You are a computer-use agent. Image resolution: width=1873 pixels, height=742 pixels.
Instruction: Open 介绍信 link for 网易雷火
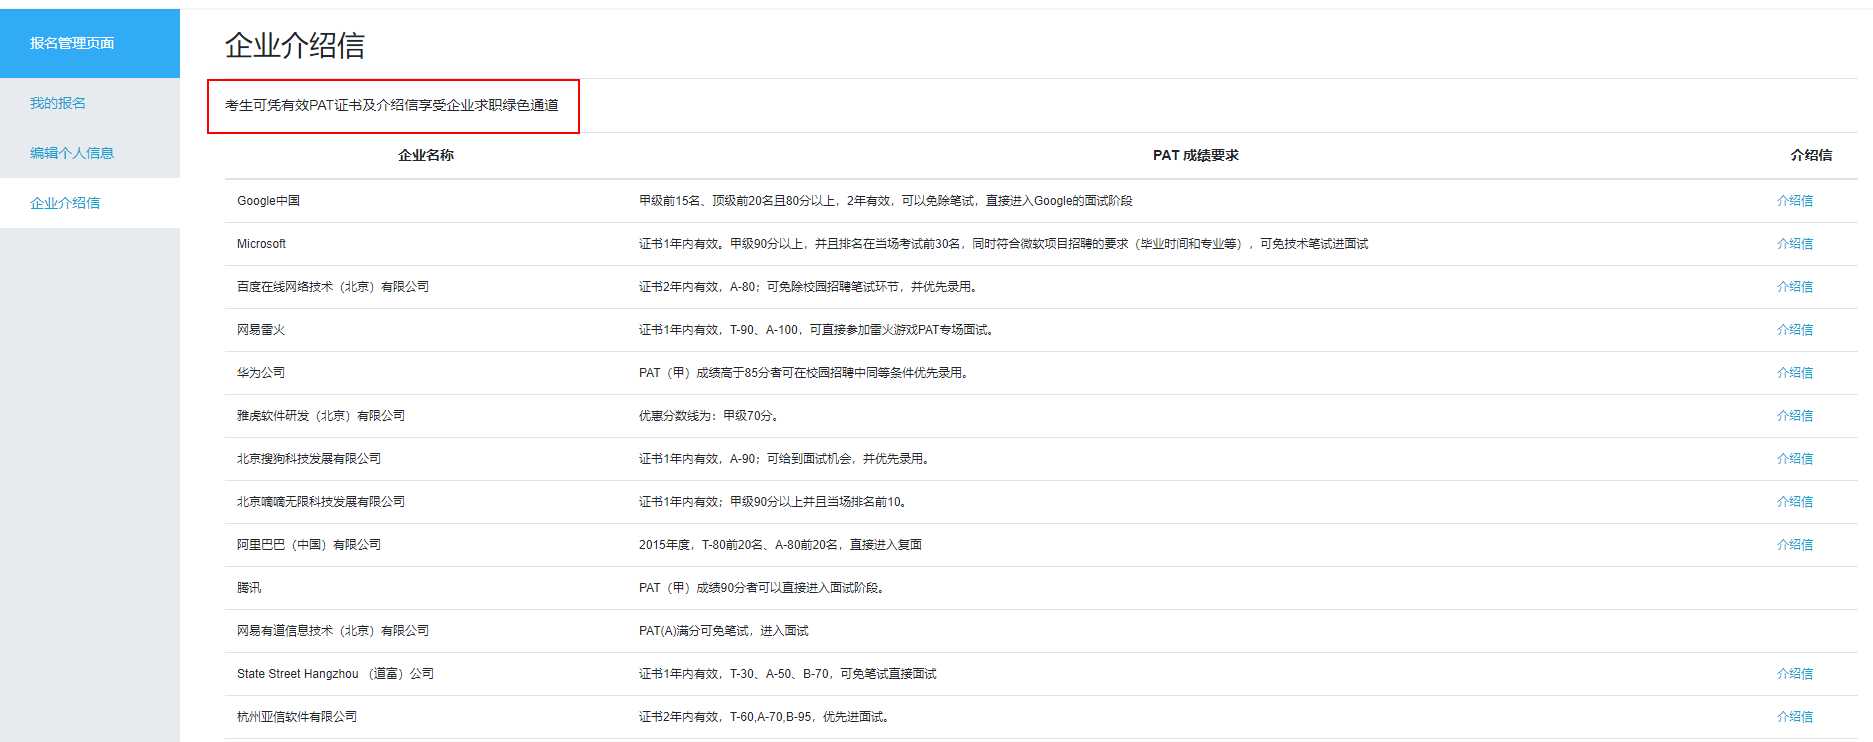click(x=1795, y=330)
